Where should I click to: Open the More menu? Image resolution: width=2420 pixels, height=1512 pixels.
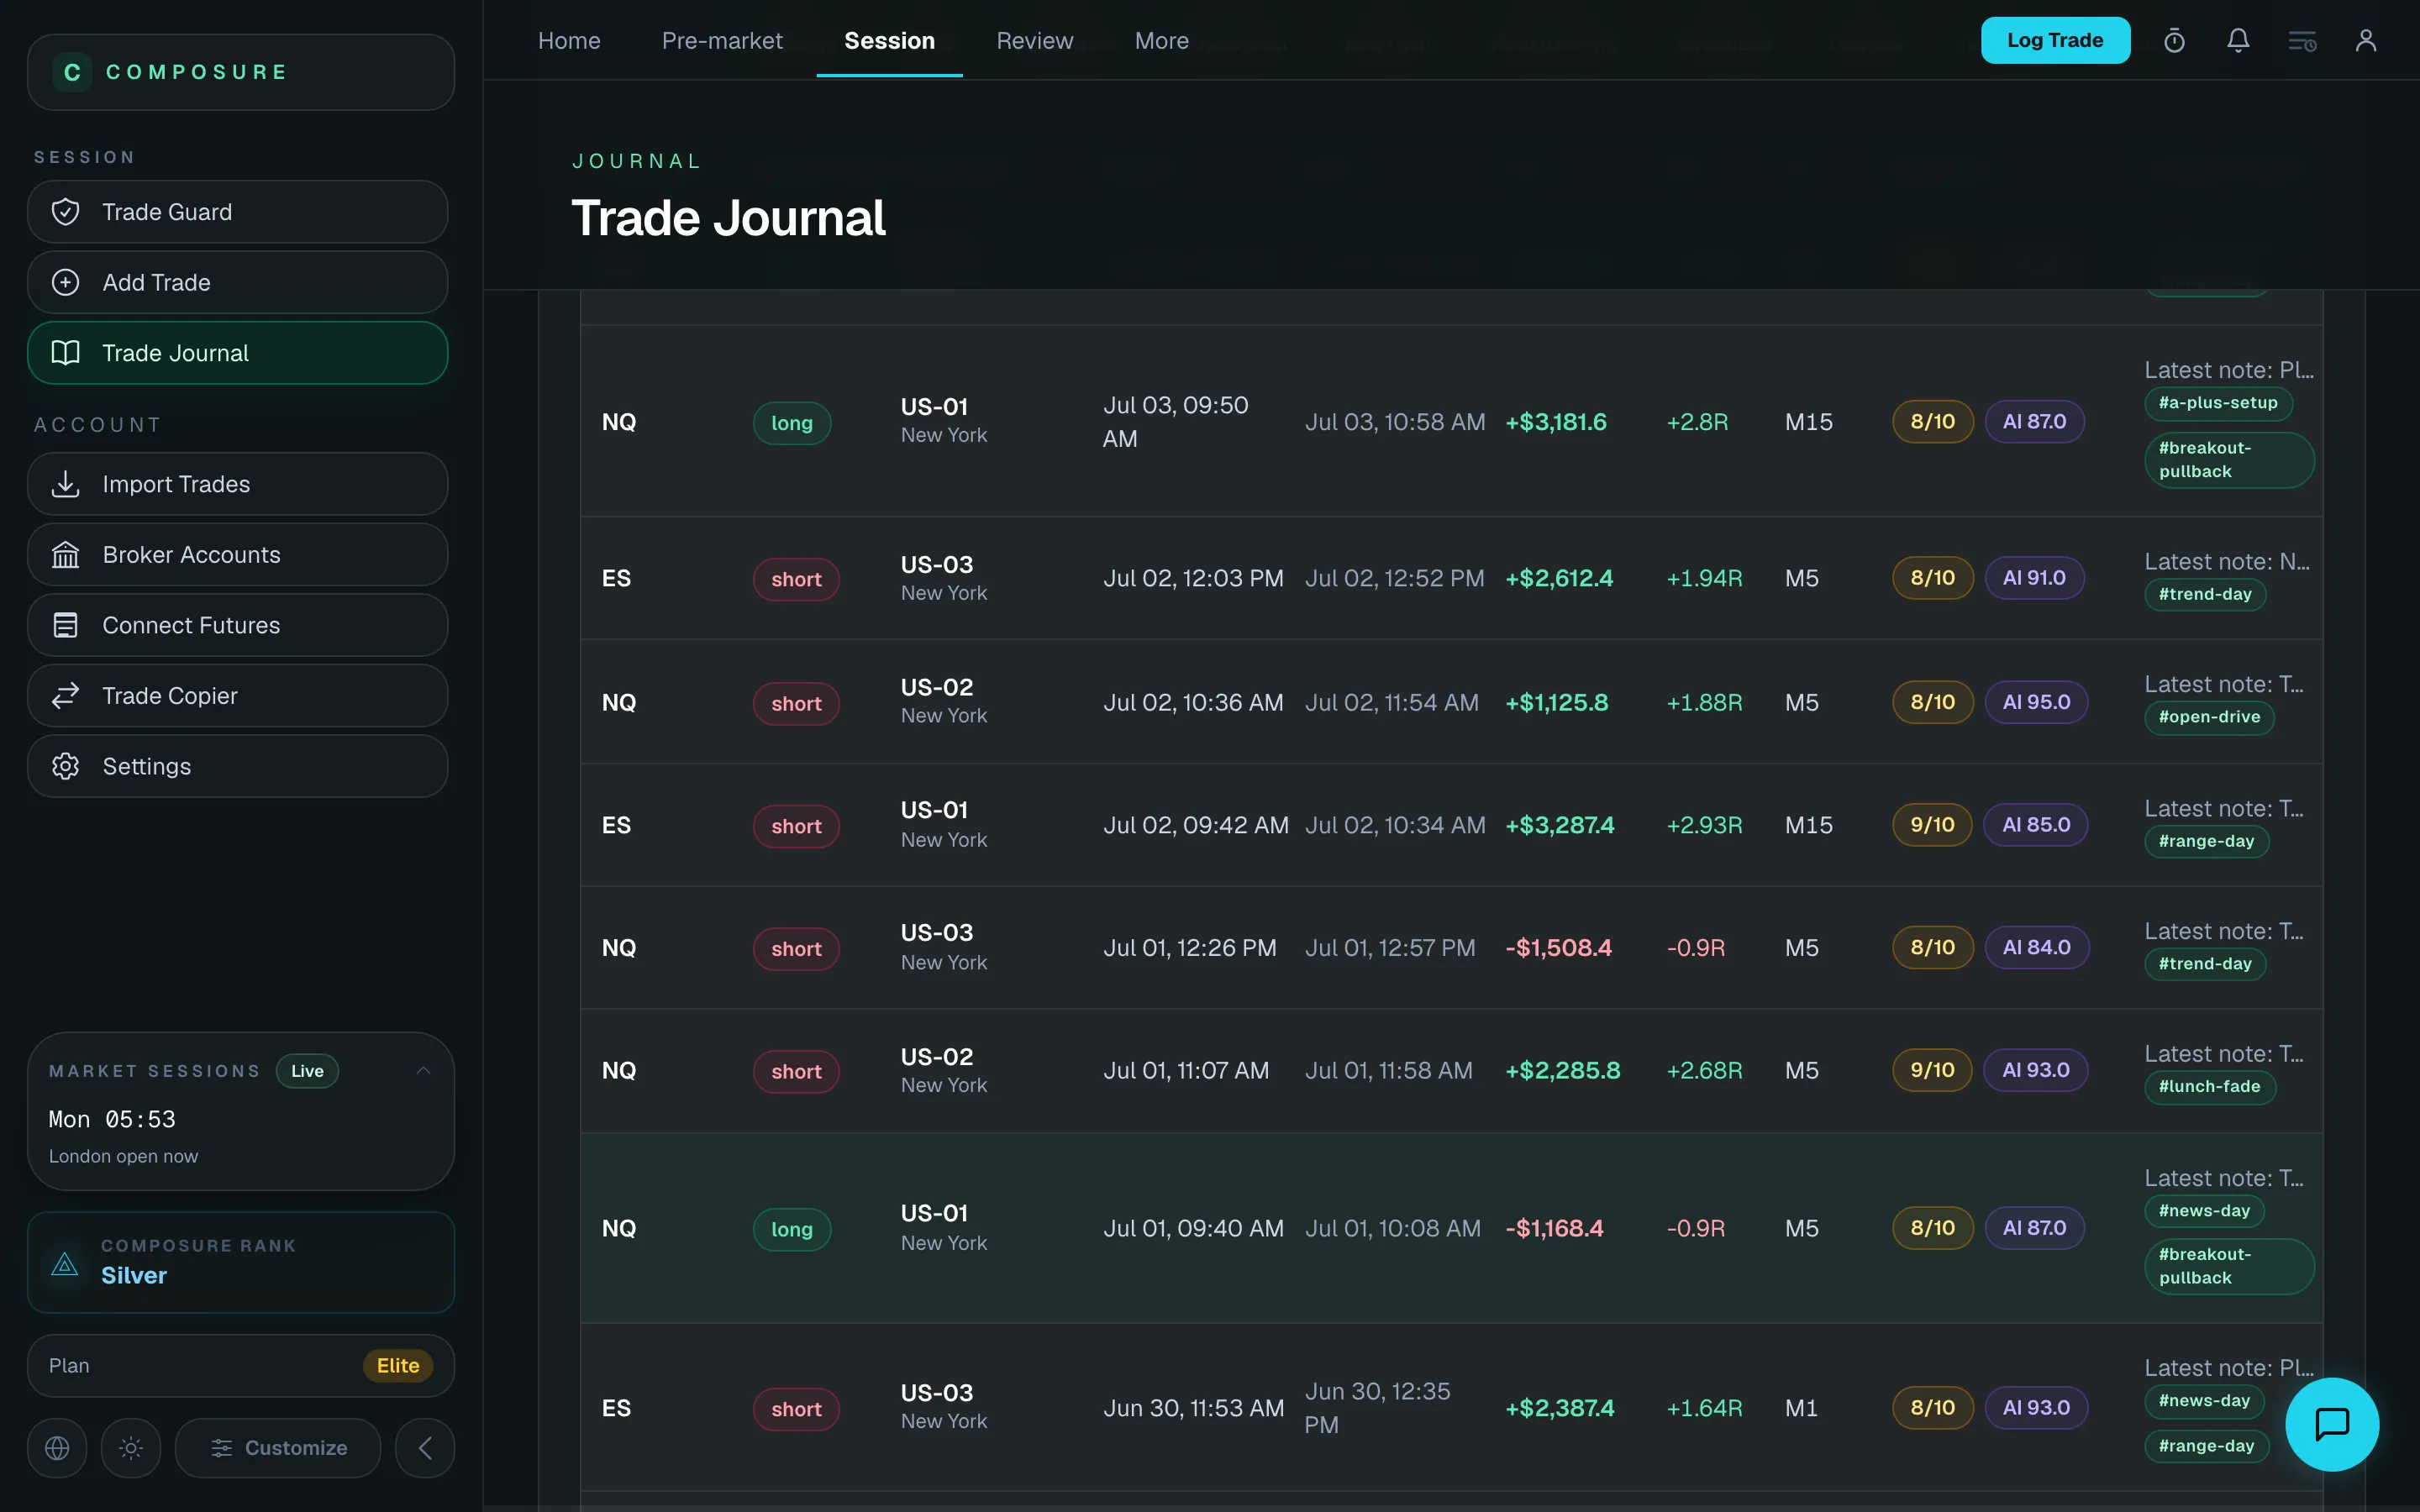click(x=1162, y=41)
